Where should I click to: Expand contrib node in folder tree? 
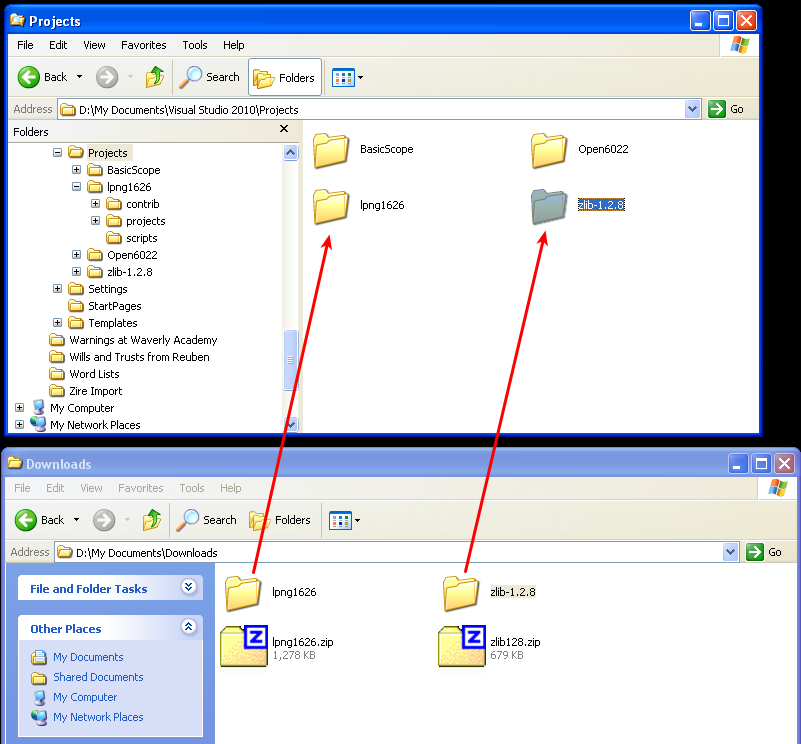[96, 203]
